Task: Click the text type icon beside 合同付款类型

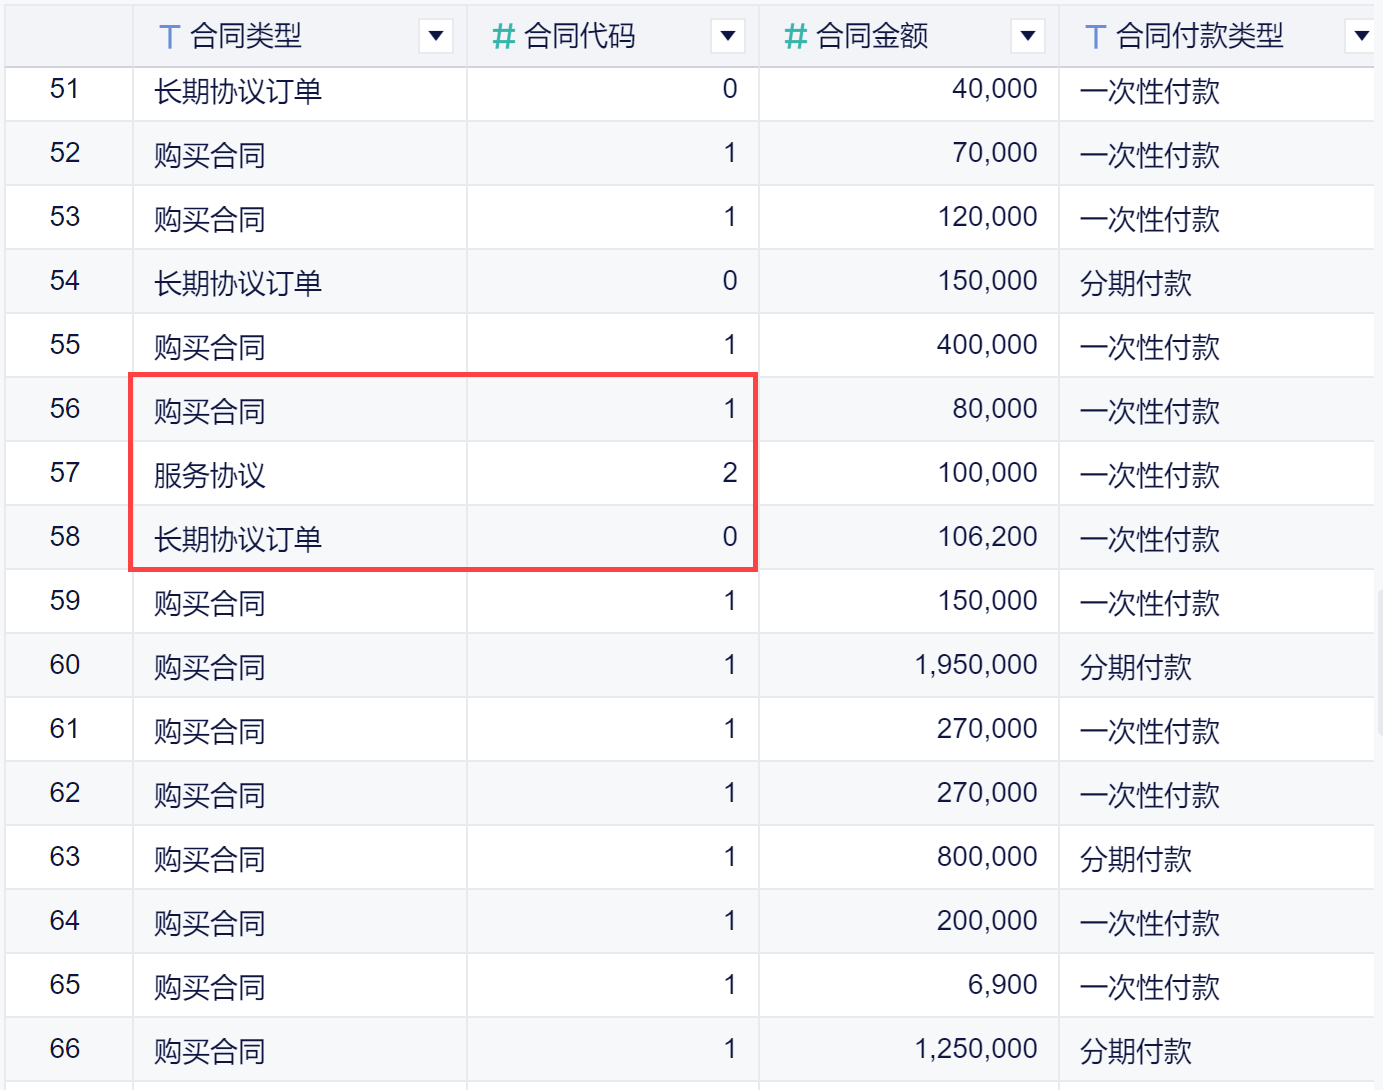Action: [x=1095, y=37]
